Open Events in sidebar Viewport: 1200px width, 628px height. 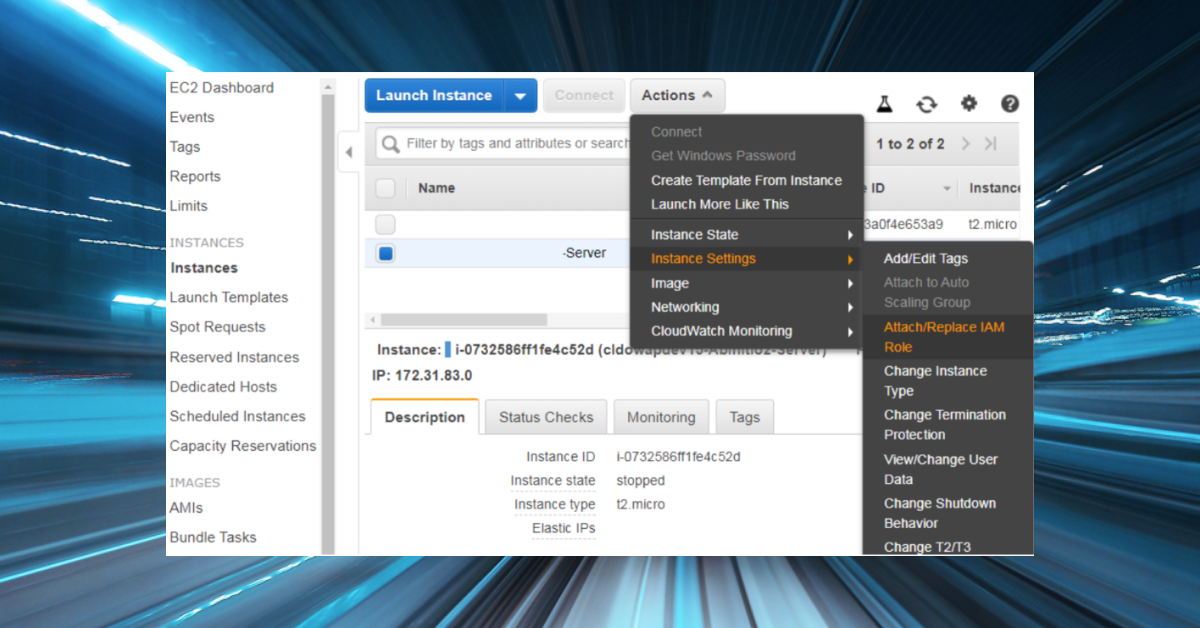point(192,117)
